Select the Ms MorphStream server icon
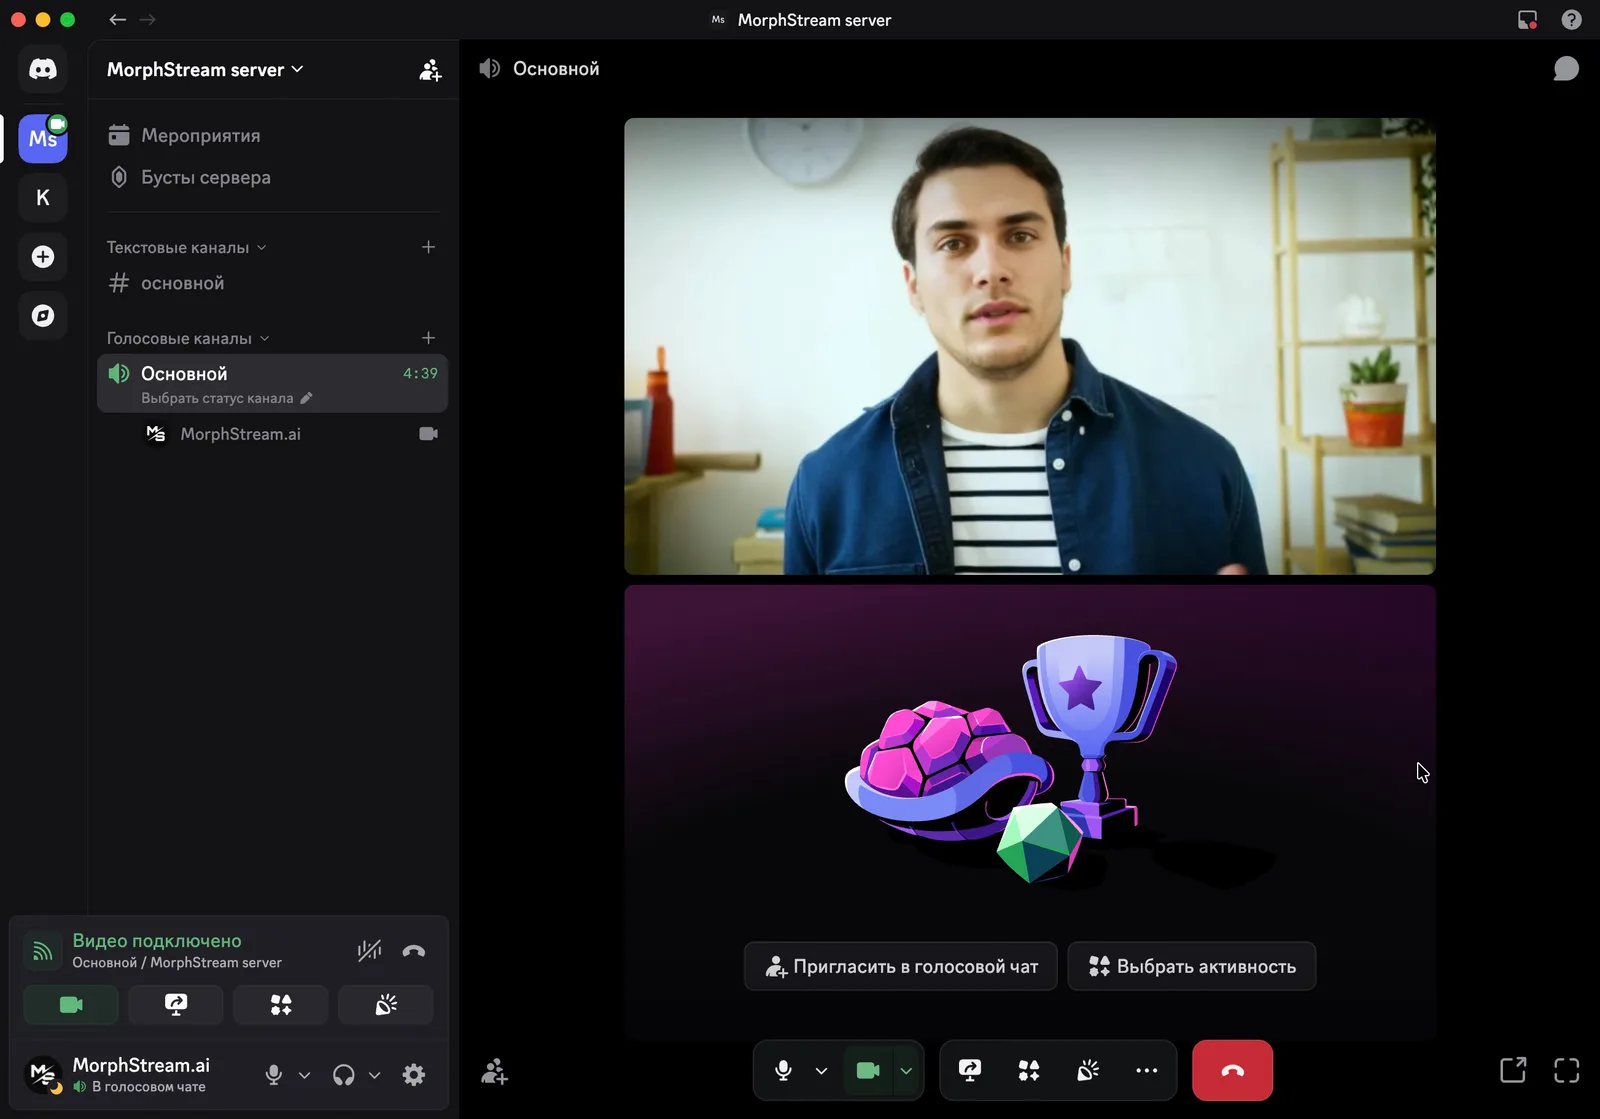The image size is (1600, 1119). 42,138
